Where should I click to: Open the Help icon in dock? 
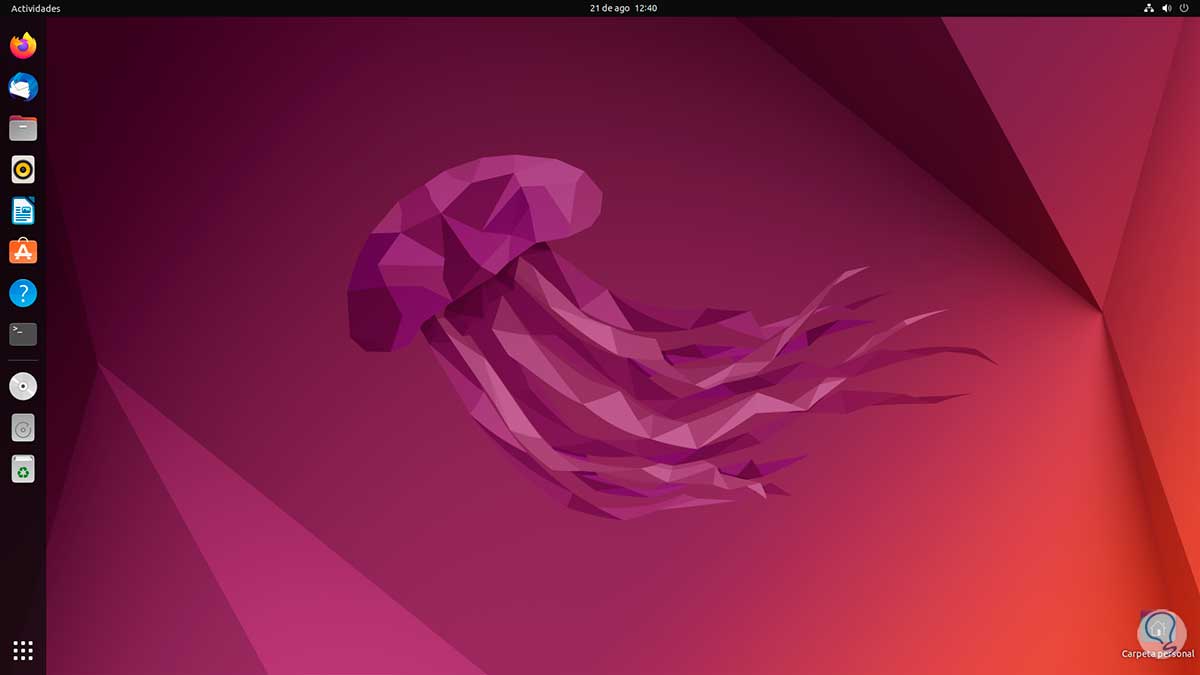pos(23,293)
